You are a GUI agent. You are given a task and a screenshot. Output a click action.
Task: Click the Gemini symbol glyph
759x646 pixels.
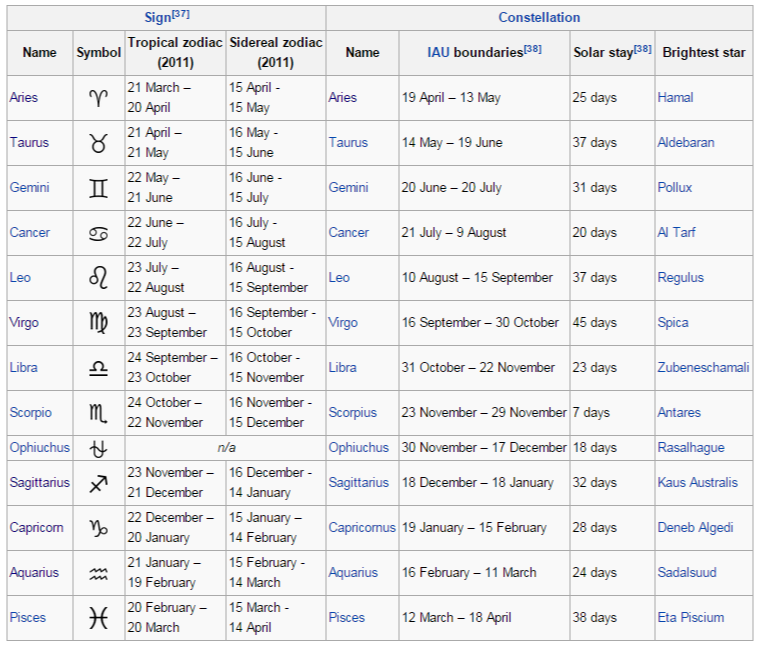[x=98, y=188]
